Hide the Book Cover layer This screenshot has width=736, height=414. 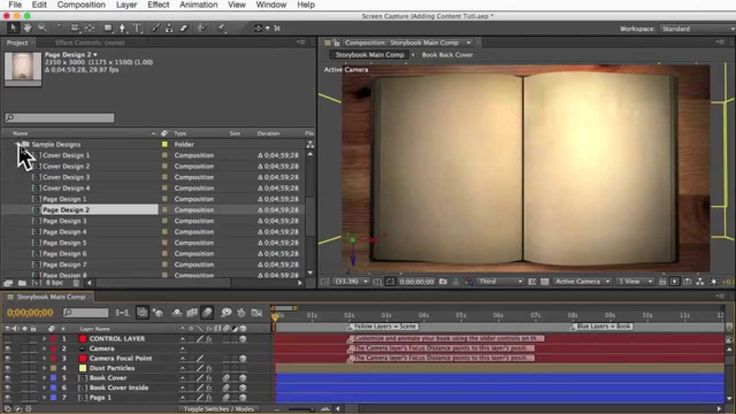[x=8, y=378]
